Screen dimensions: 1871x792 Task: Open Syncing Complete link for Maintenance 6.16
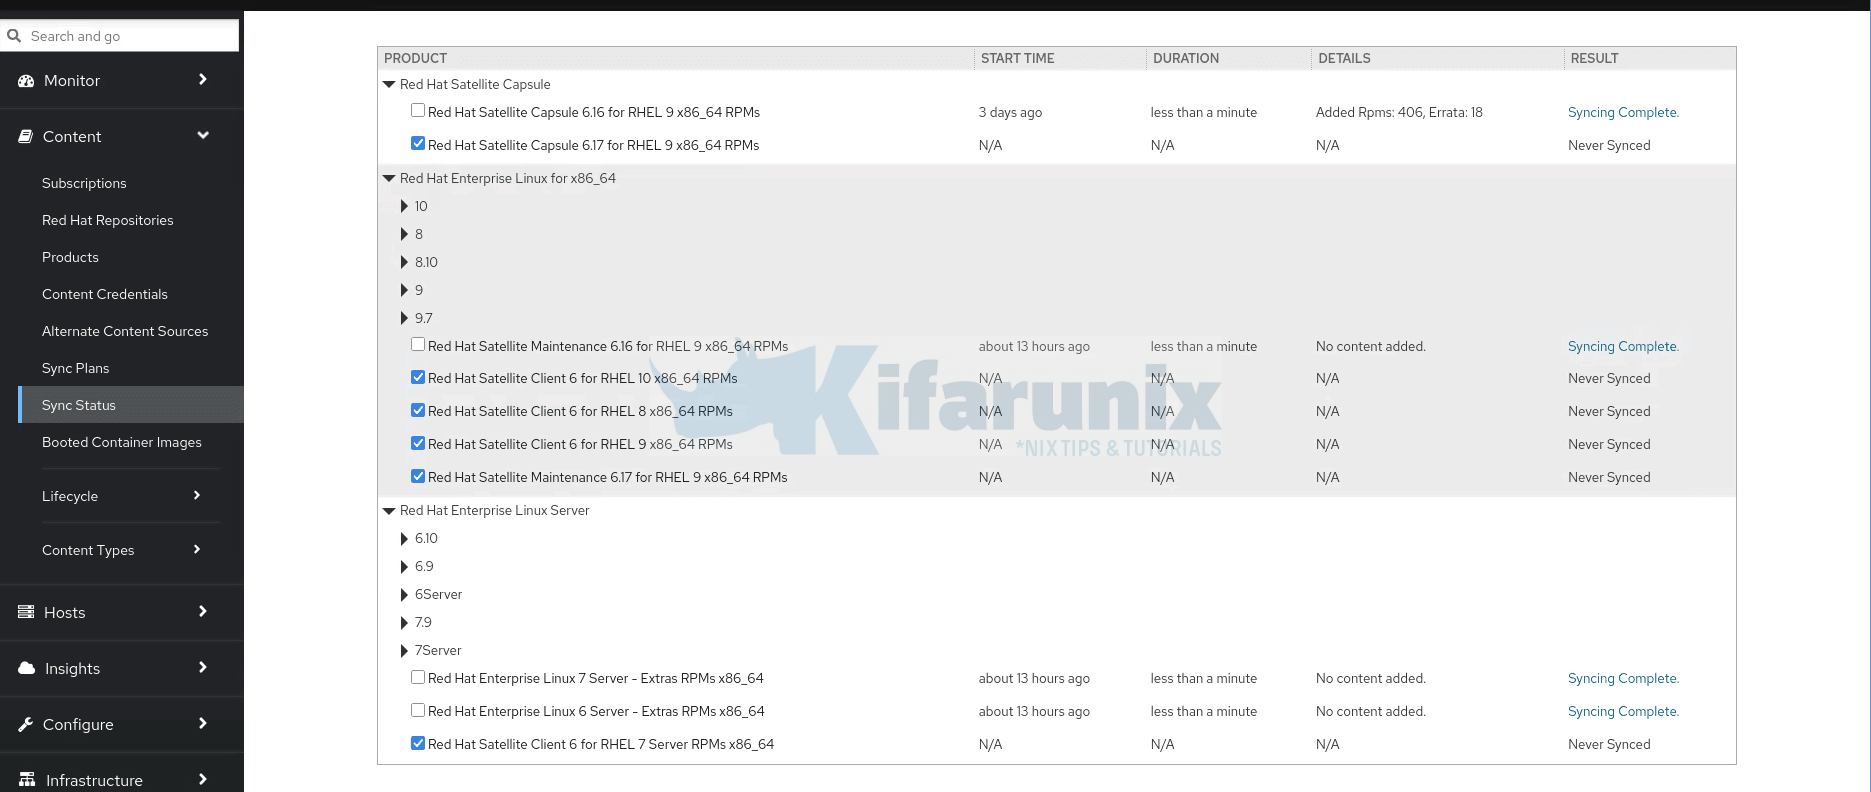pos(1623,346)
